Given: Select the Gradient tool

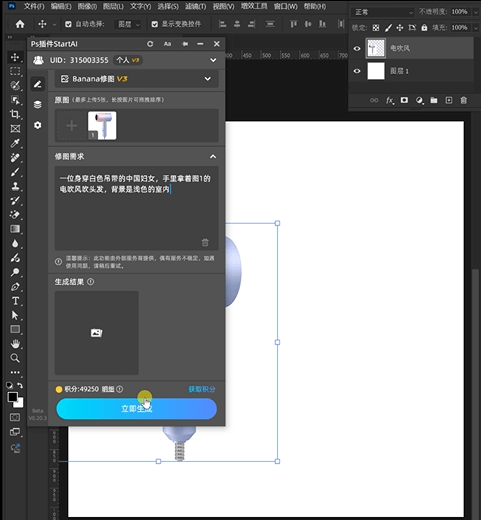Looking at the screenshot, I should (15, 229).
